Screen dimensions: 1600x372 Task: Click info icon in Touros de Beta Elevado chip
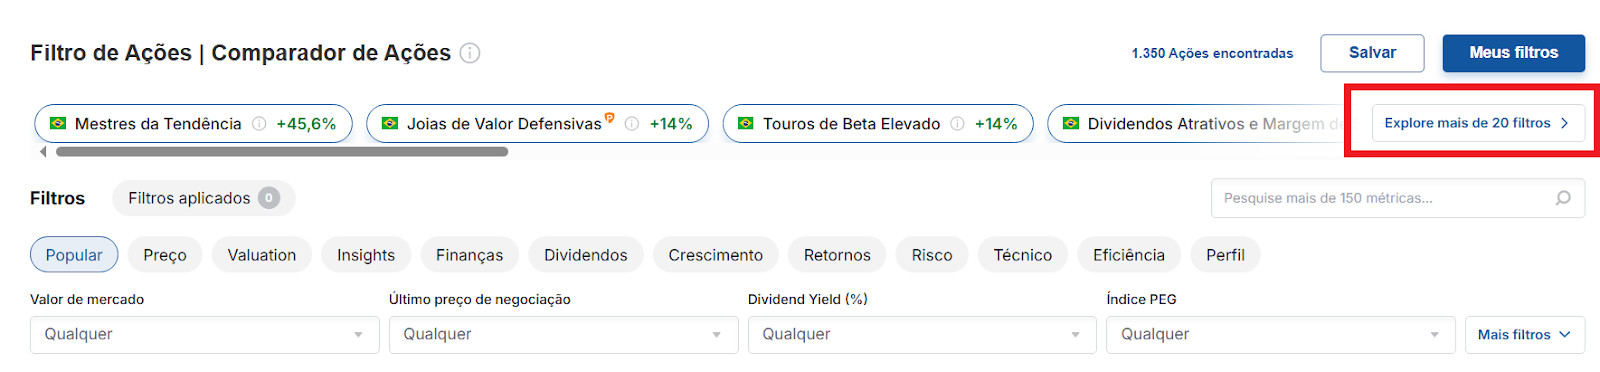click(x=957, y=124)
